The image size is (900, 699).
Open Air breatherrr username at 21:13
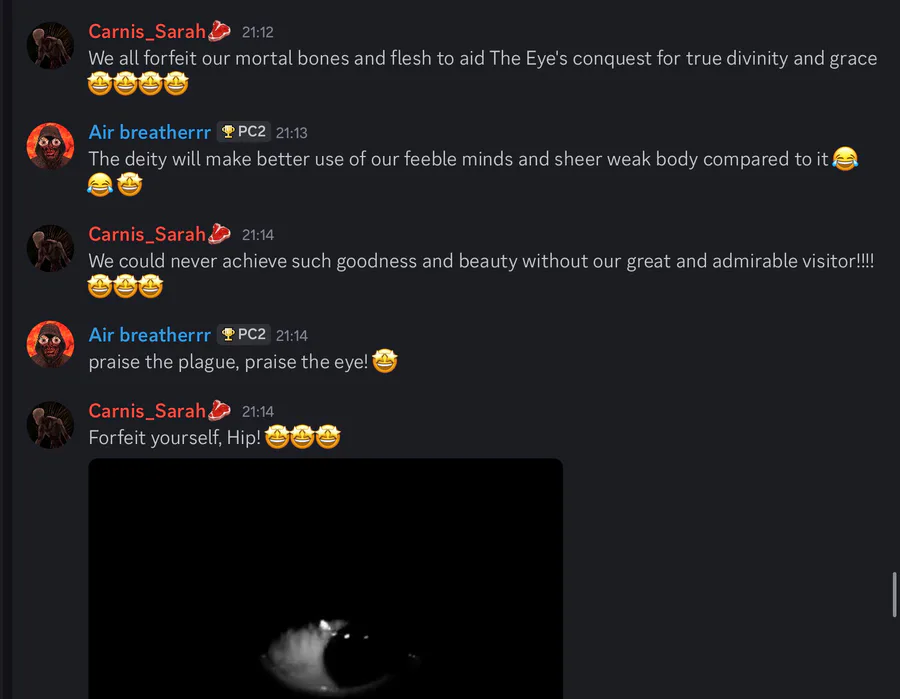(x=150, y=133)
